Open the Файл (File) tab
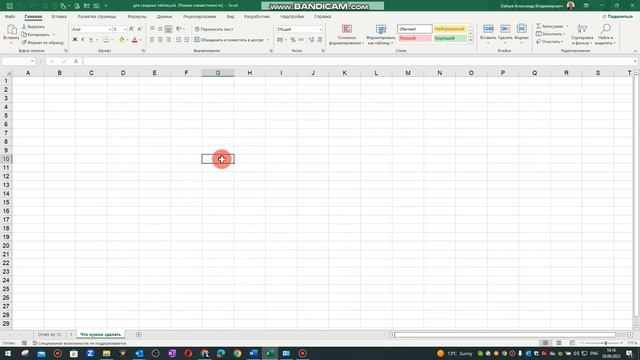The image size is (640, 360). 10,17
